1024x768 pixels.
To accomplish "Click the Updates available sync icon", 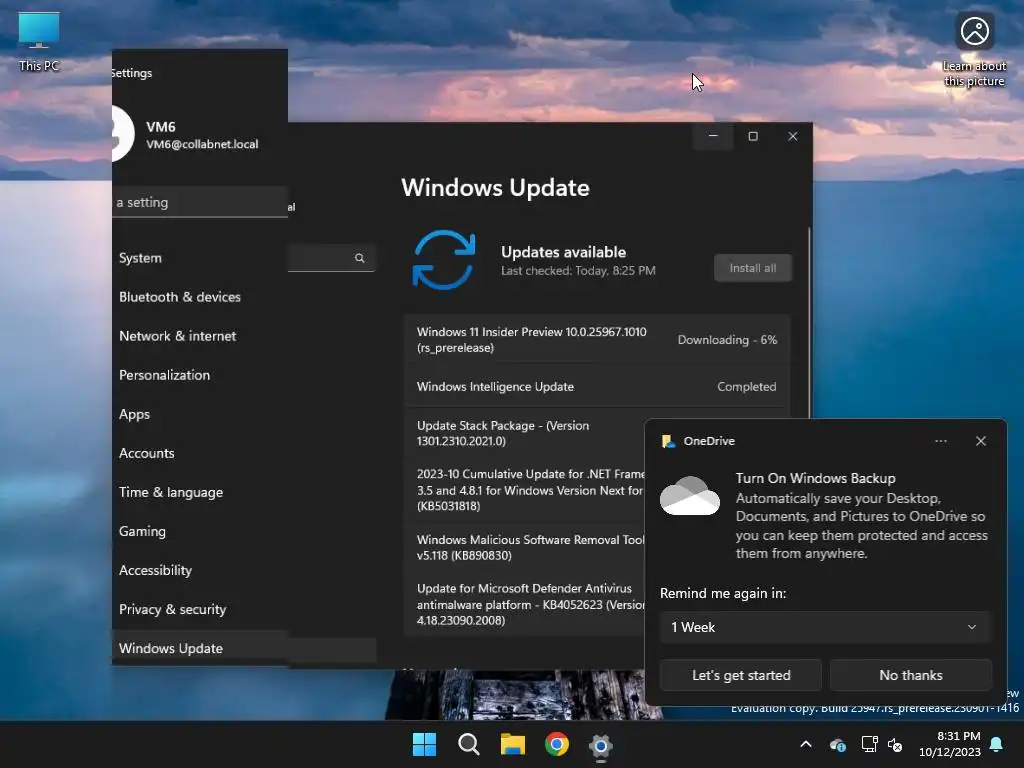I will point(443,260).
